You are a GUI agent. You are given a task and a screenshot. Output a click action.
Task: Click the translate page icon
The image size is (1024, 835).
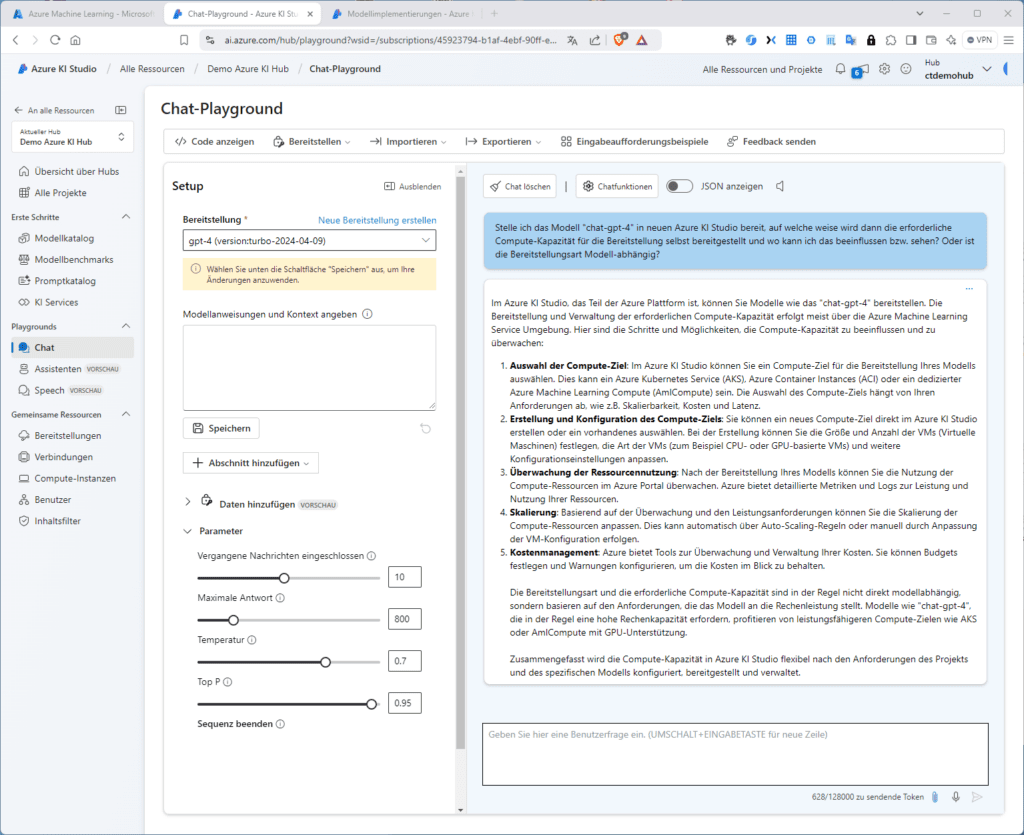click(x=573, y=40)
